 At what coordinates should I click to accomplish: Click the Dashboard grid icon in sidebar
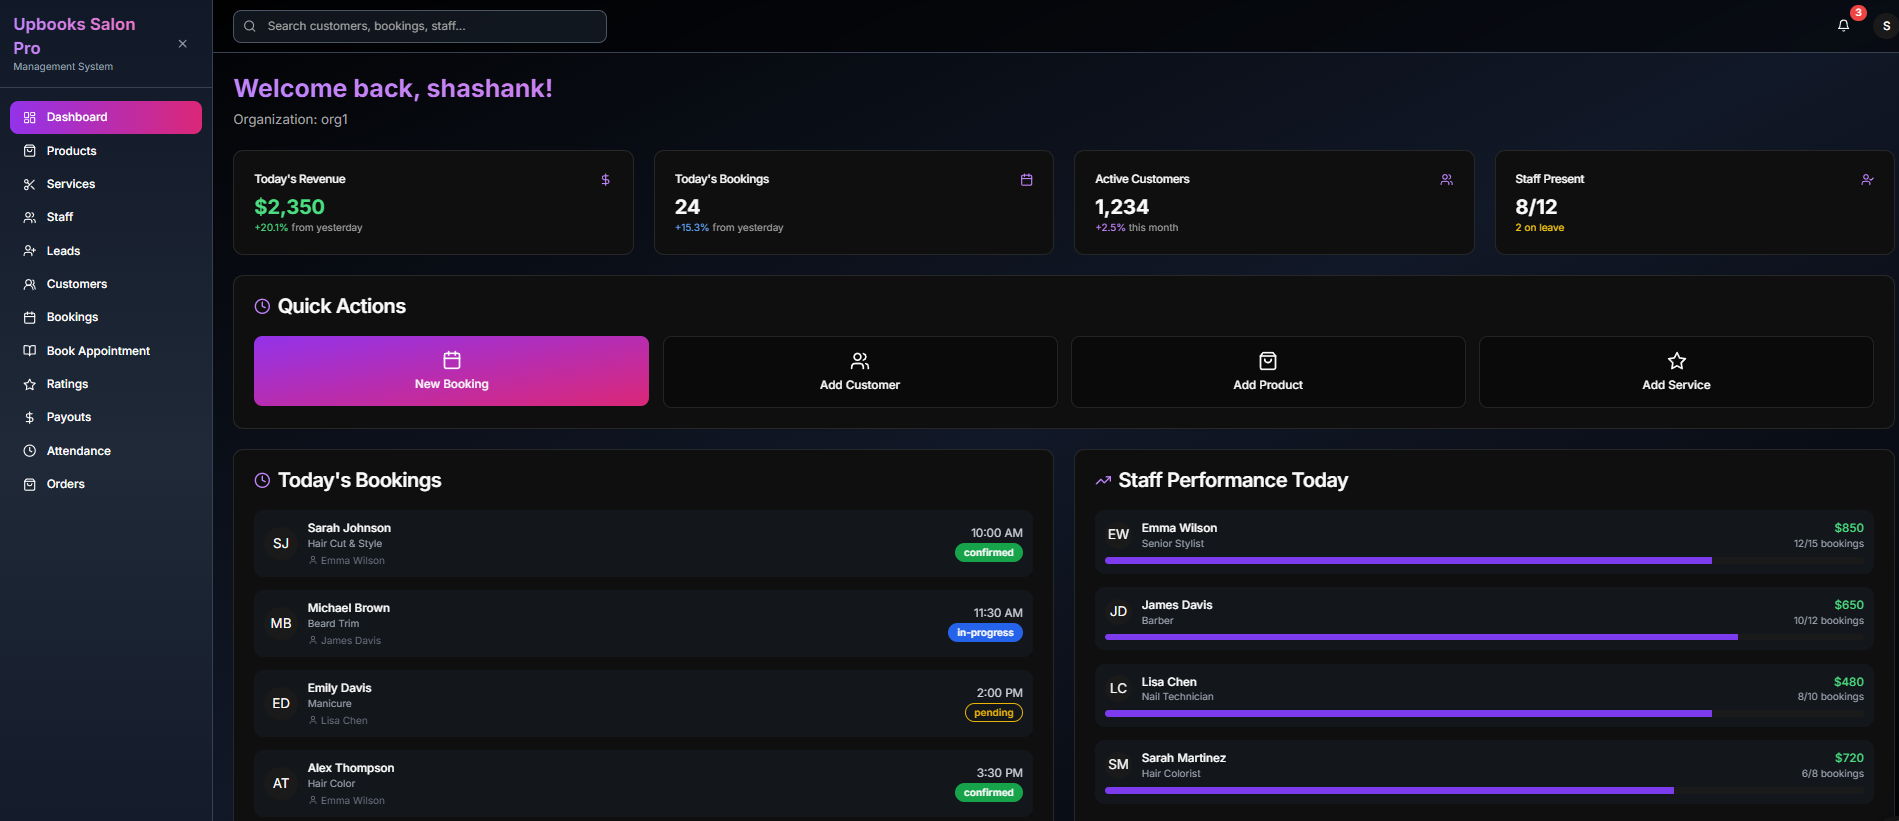click(x=29, y=117)
